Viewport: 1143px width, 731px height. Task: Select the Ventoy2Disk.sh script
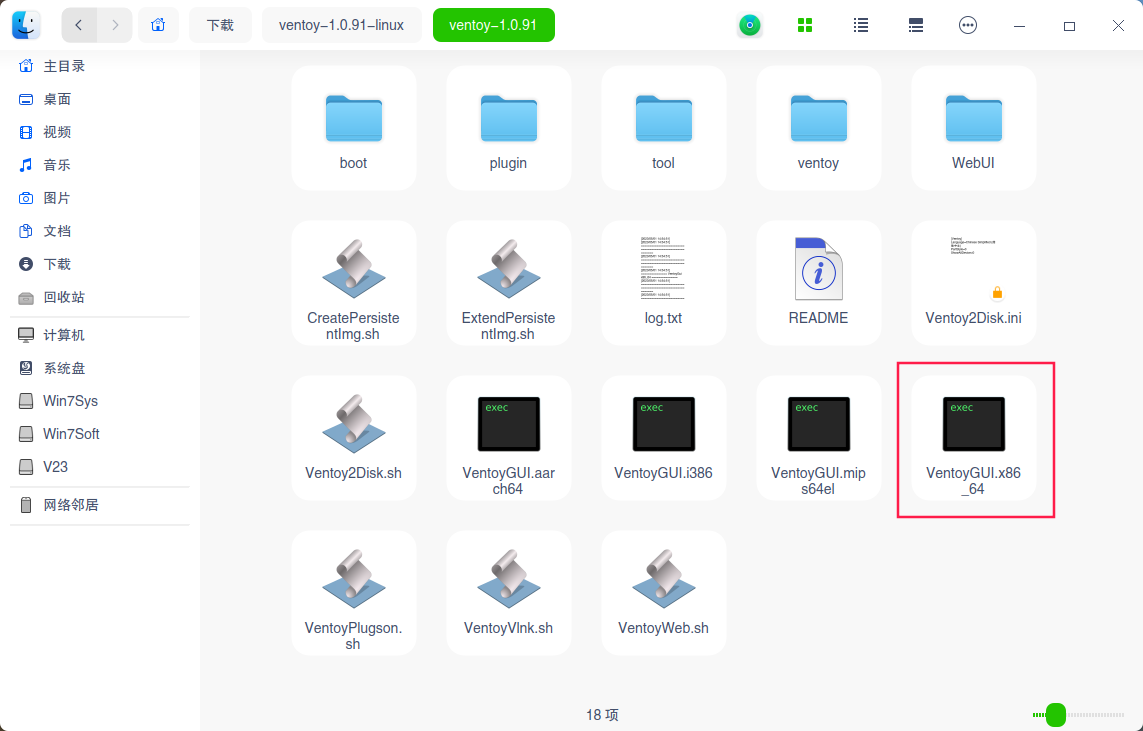[x=354, y=438]
